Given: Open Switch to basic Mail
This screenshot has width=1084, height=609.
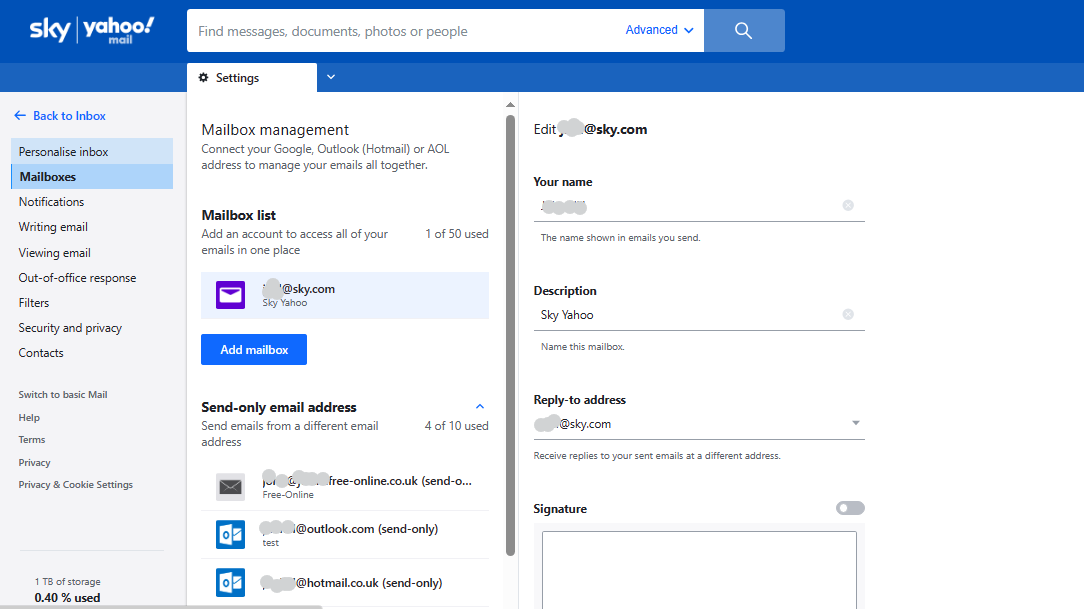Looking at the screenshot, I should tap(62, 394).
